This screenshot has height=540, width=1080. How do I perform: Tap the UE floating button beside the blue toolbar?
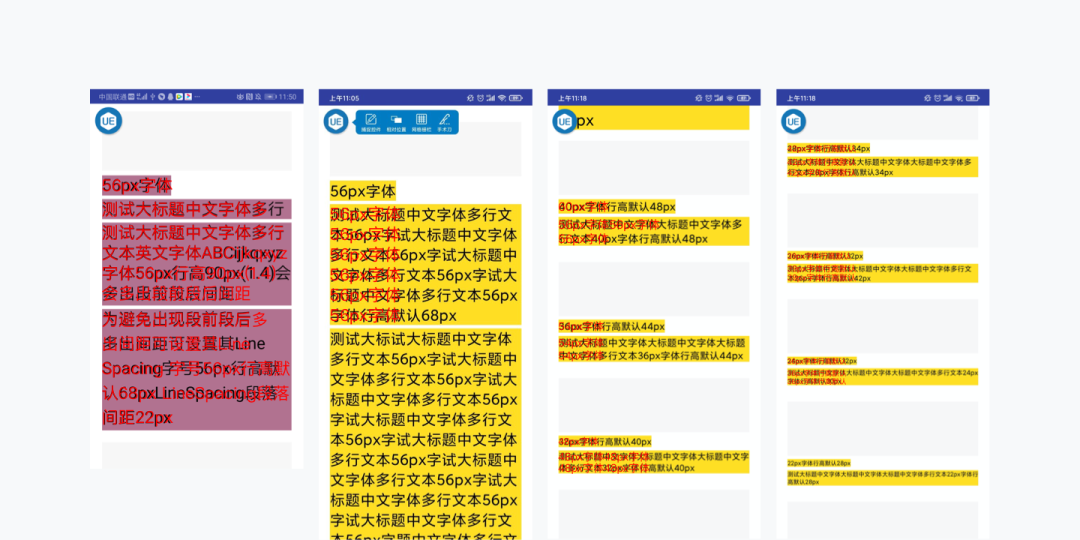click(336, 122)
